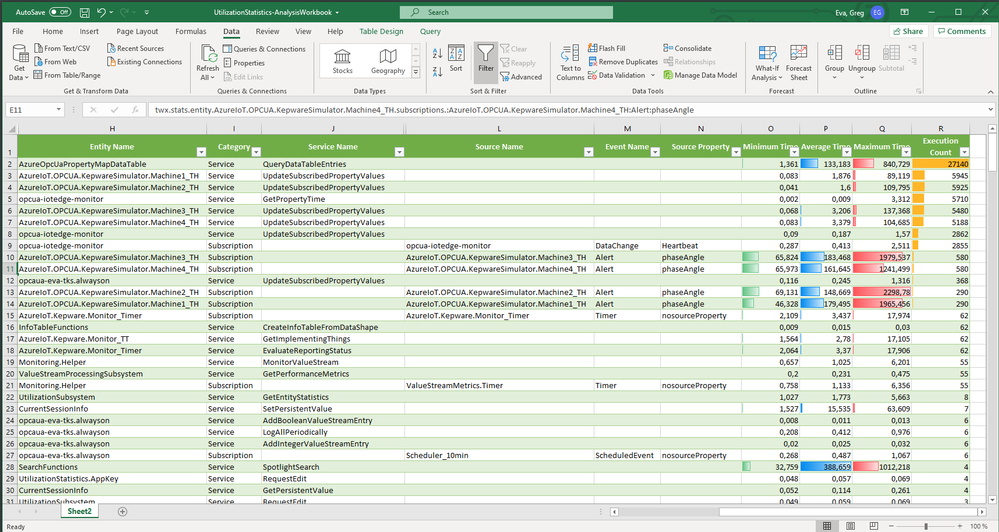Open the Source Name filter dropdown

pyautogui.click(x=589, y=152)
